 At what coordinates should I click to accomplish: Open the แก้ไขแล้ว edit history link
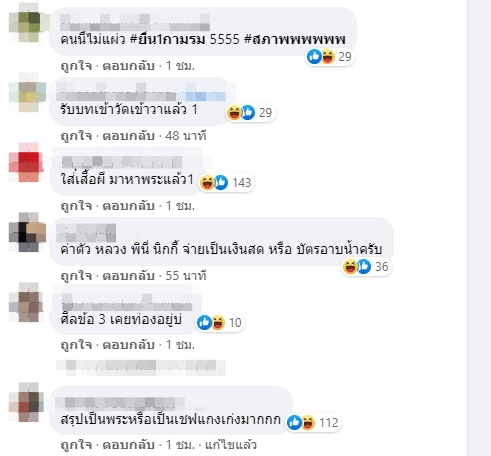pyautogui.click(x=231, y=445)
